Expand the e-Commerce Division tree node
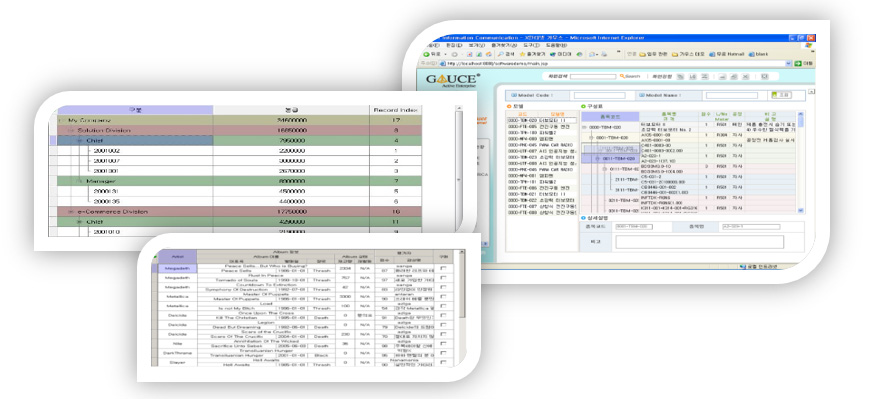 71,212
